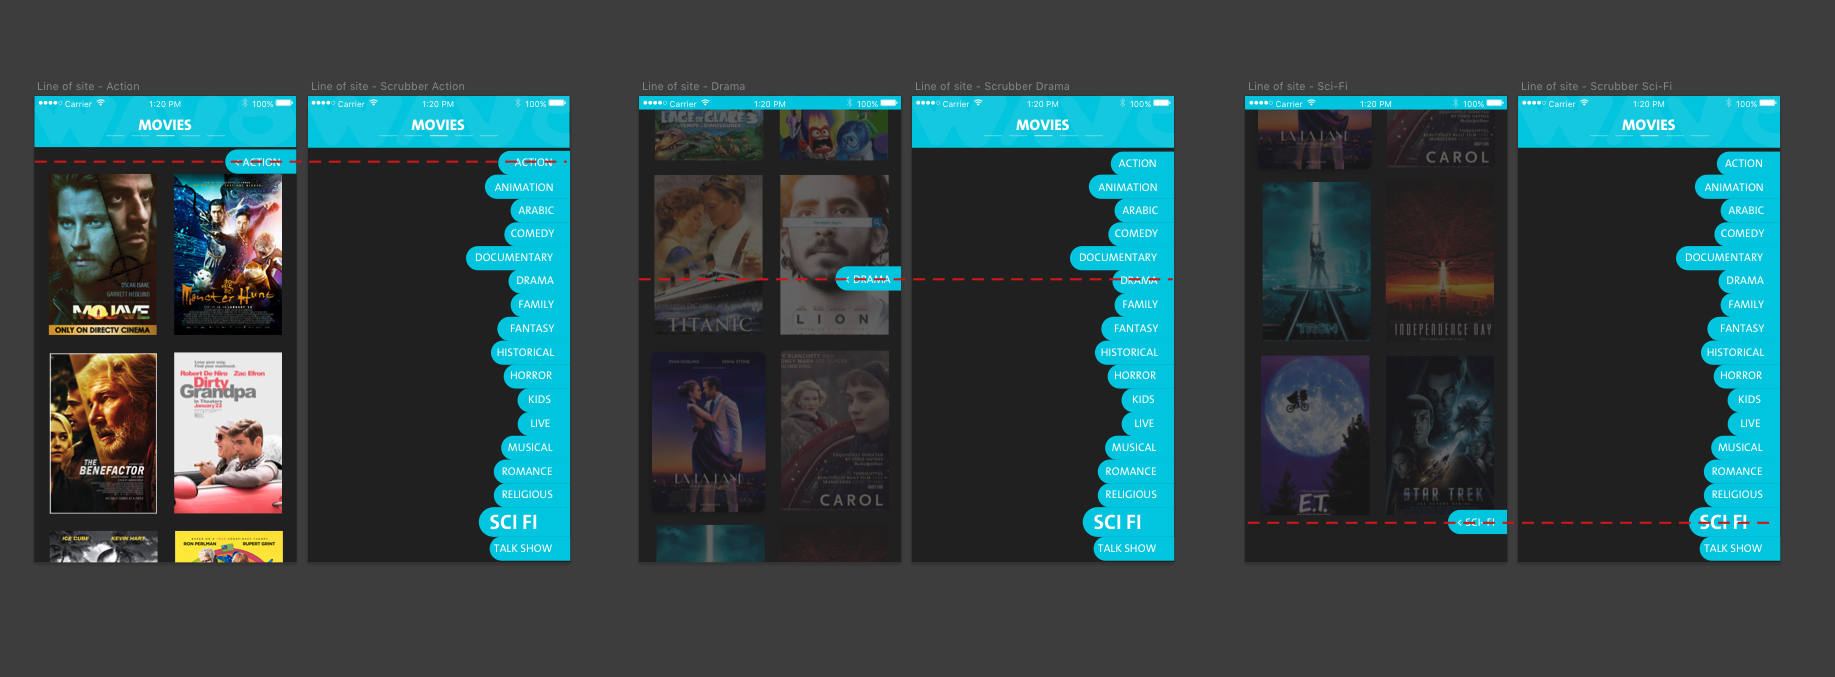Click the Tron poster in Sci-Fi artboard
Viewport: 1835px width, 677px height.
(x=1315, y=261)
